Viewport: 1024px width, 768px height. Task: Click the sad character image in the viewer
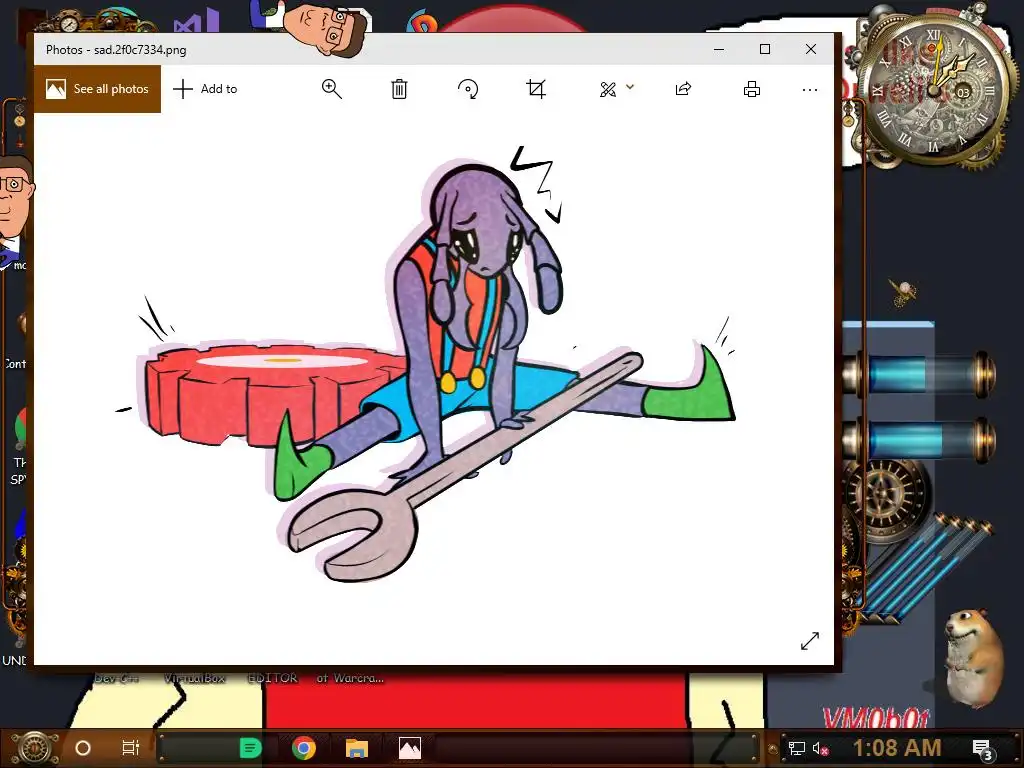(x=427, y=363)
